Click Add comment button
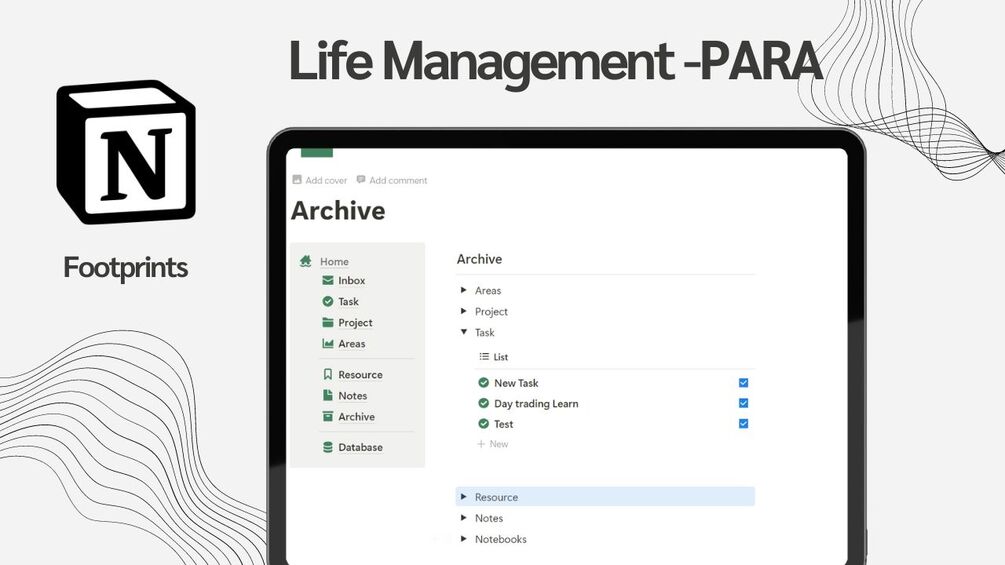1005x565 pixels. [x=392, y=181]
